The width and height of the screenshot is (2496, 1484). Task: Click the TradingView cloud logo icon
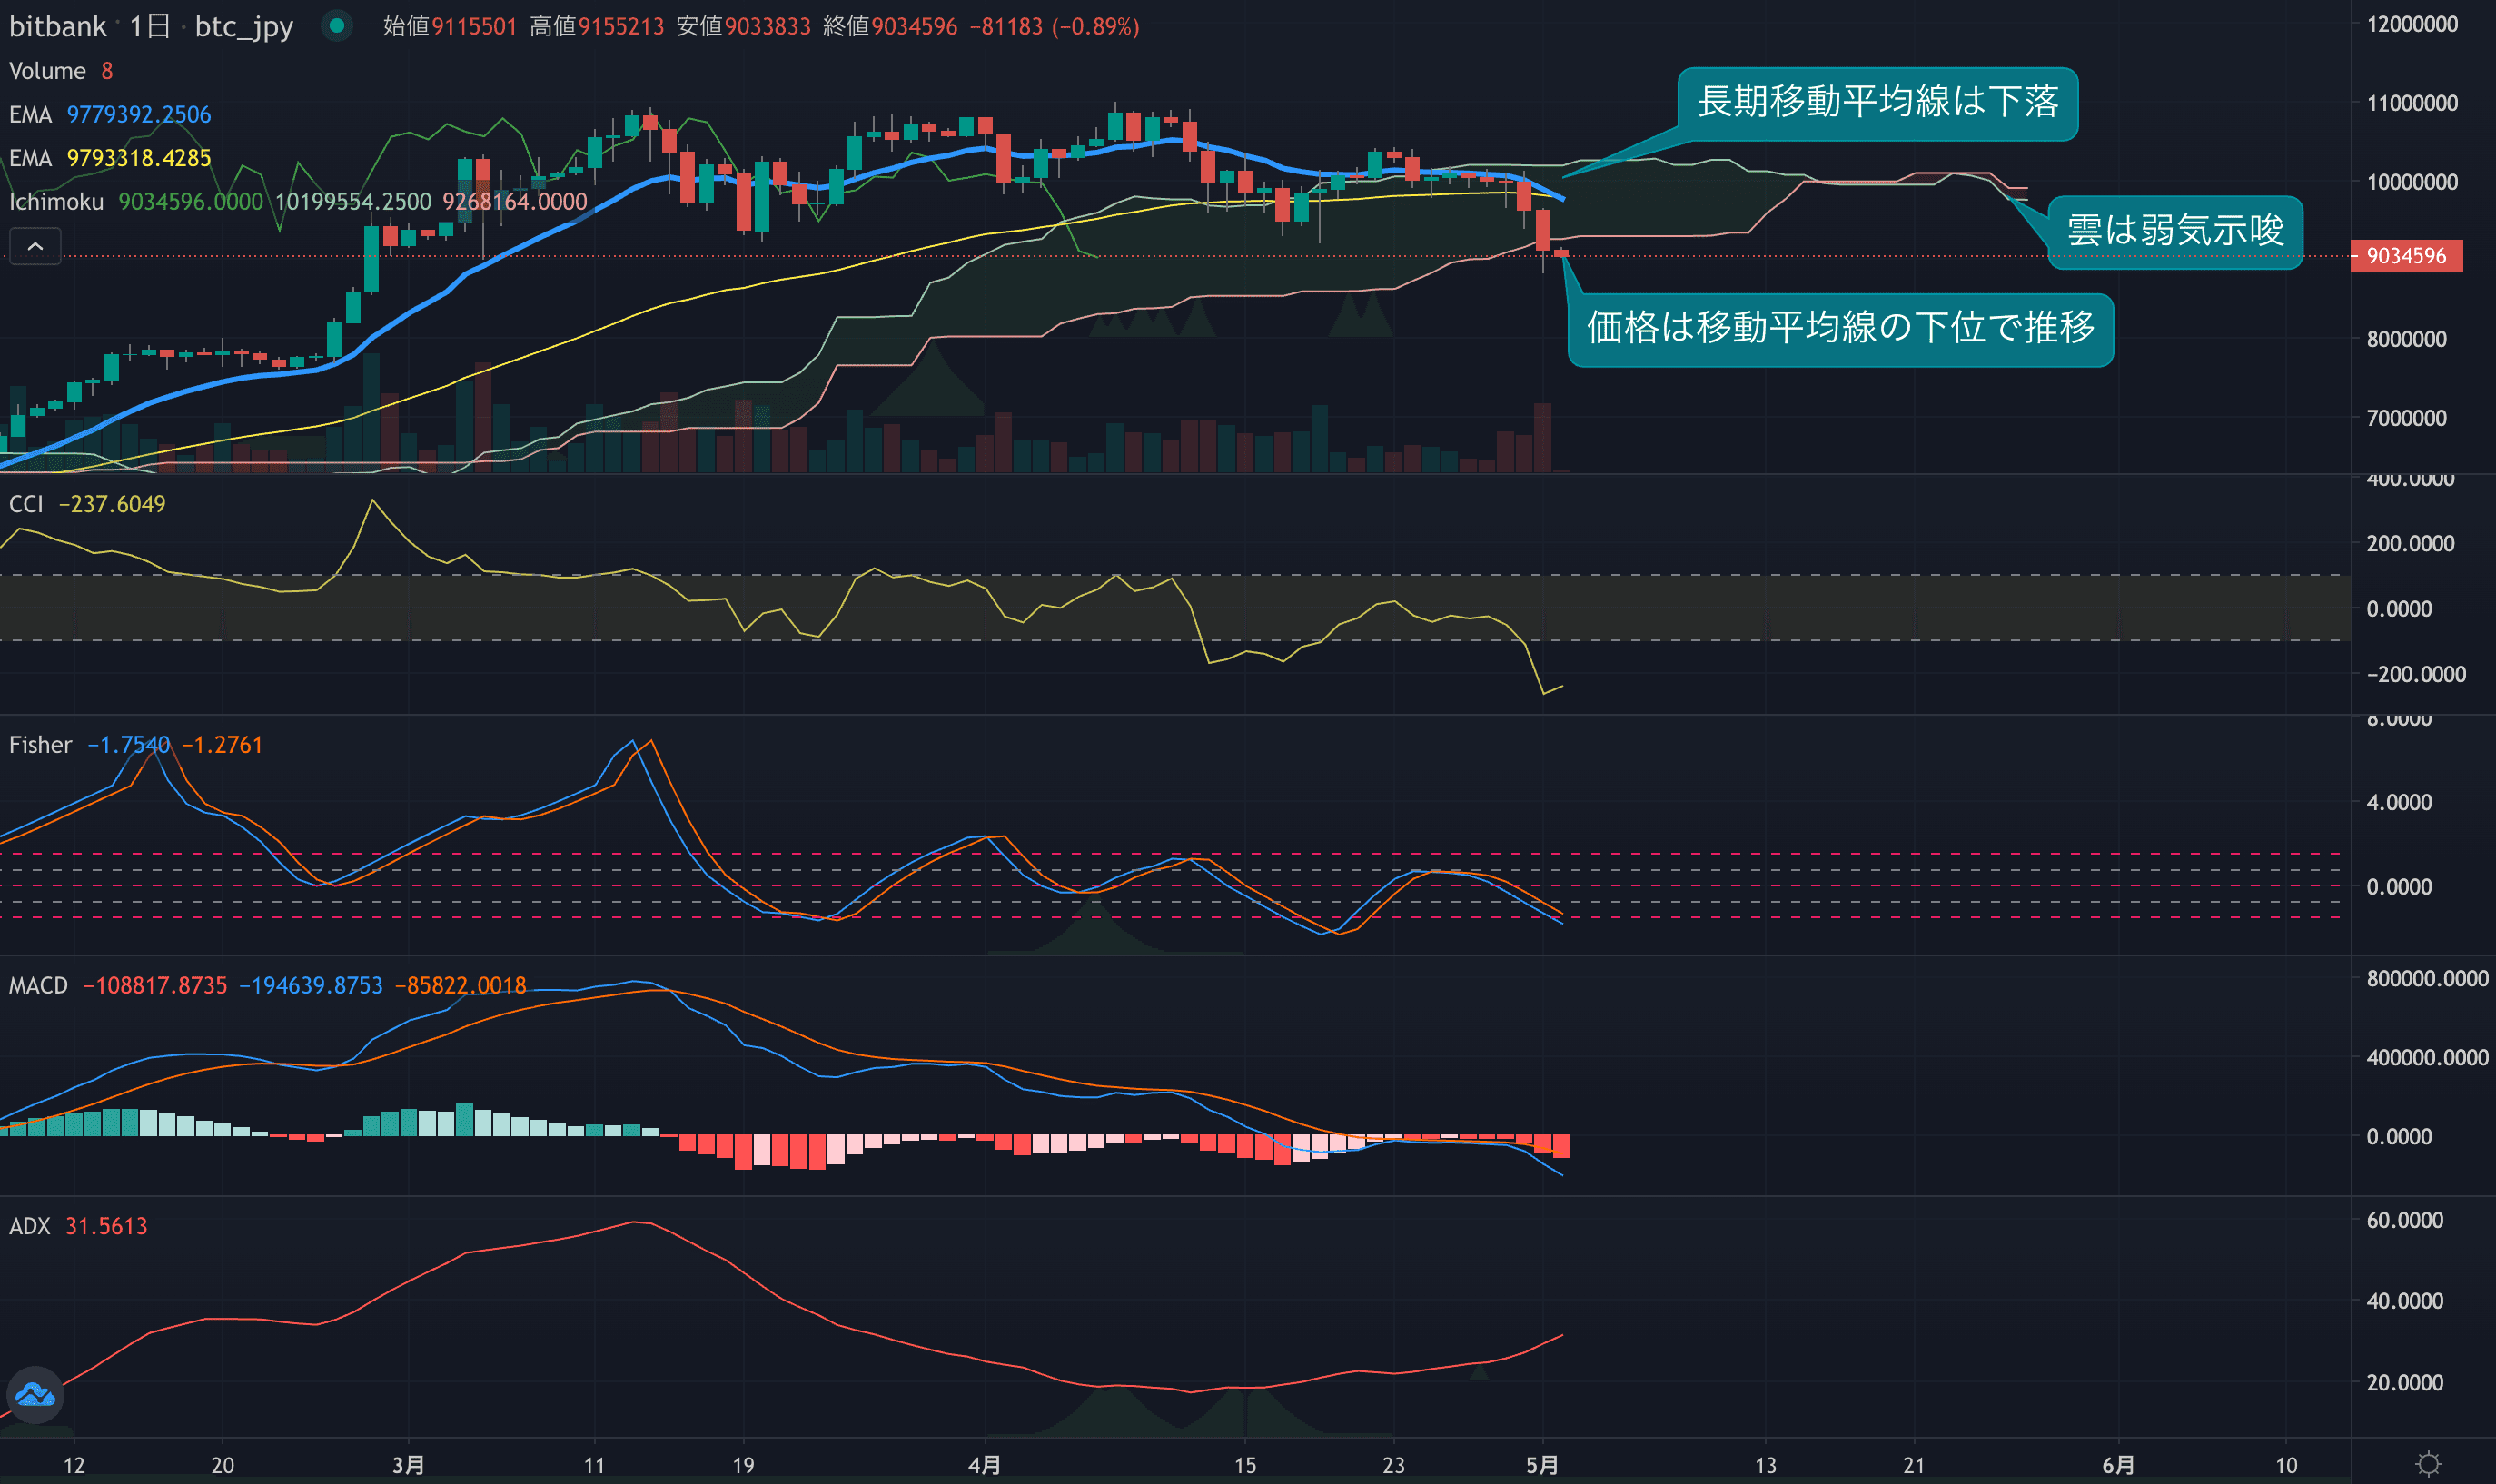coord(35,1394)
